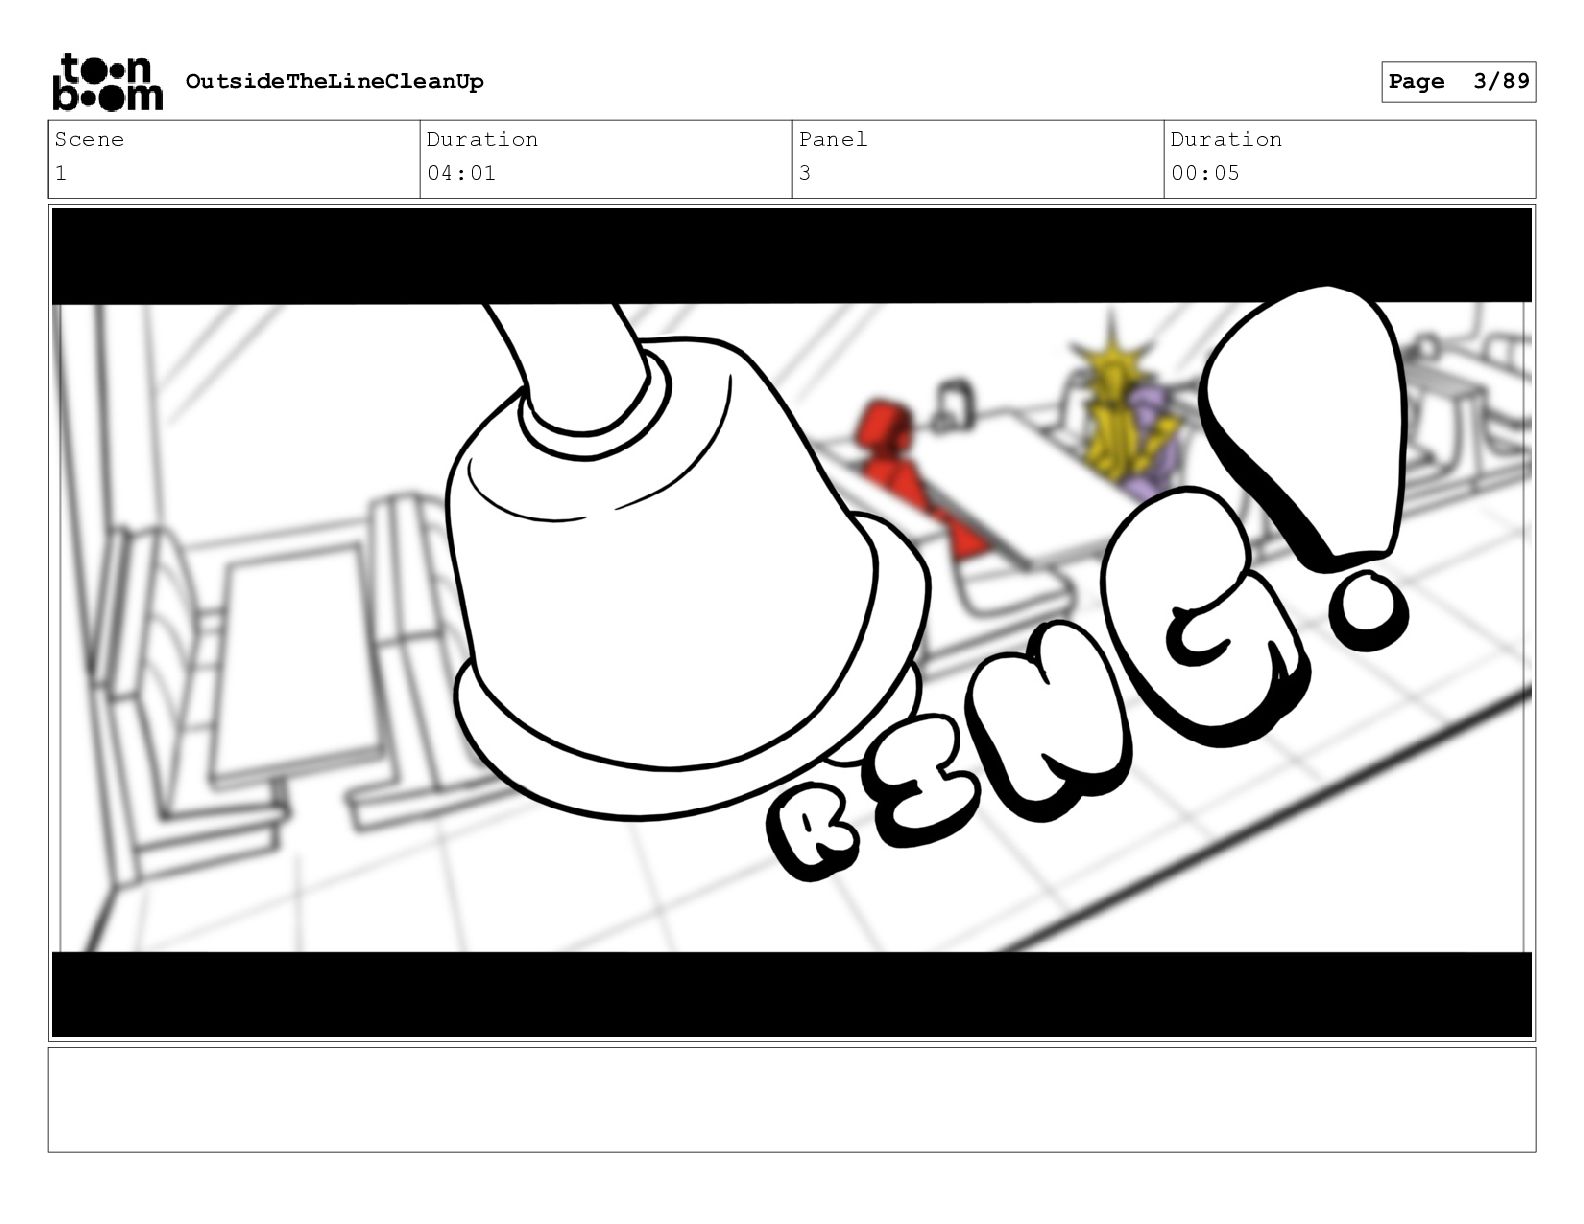Screen dimensions: 1584x1224
Task: Click the top black letterbox bar
Action: 792,256
